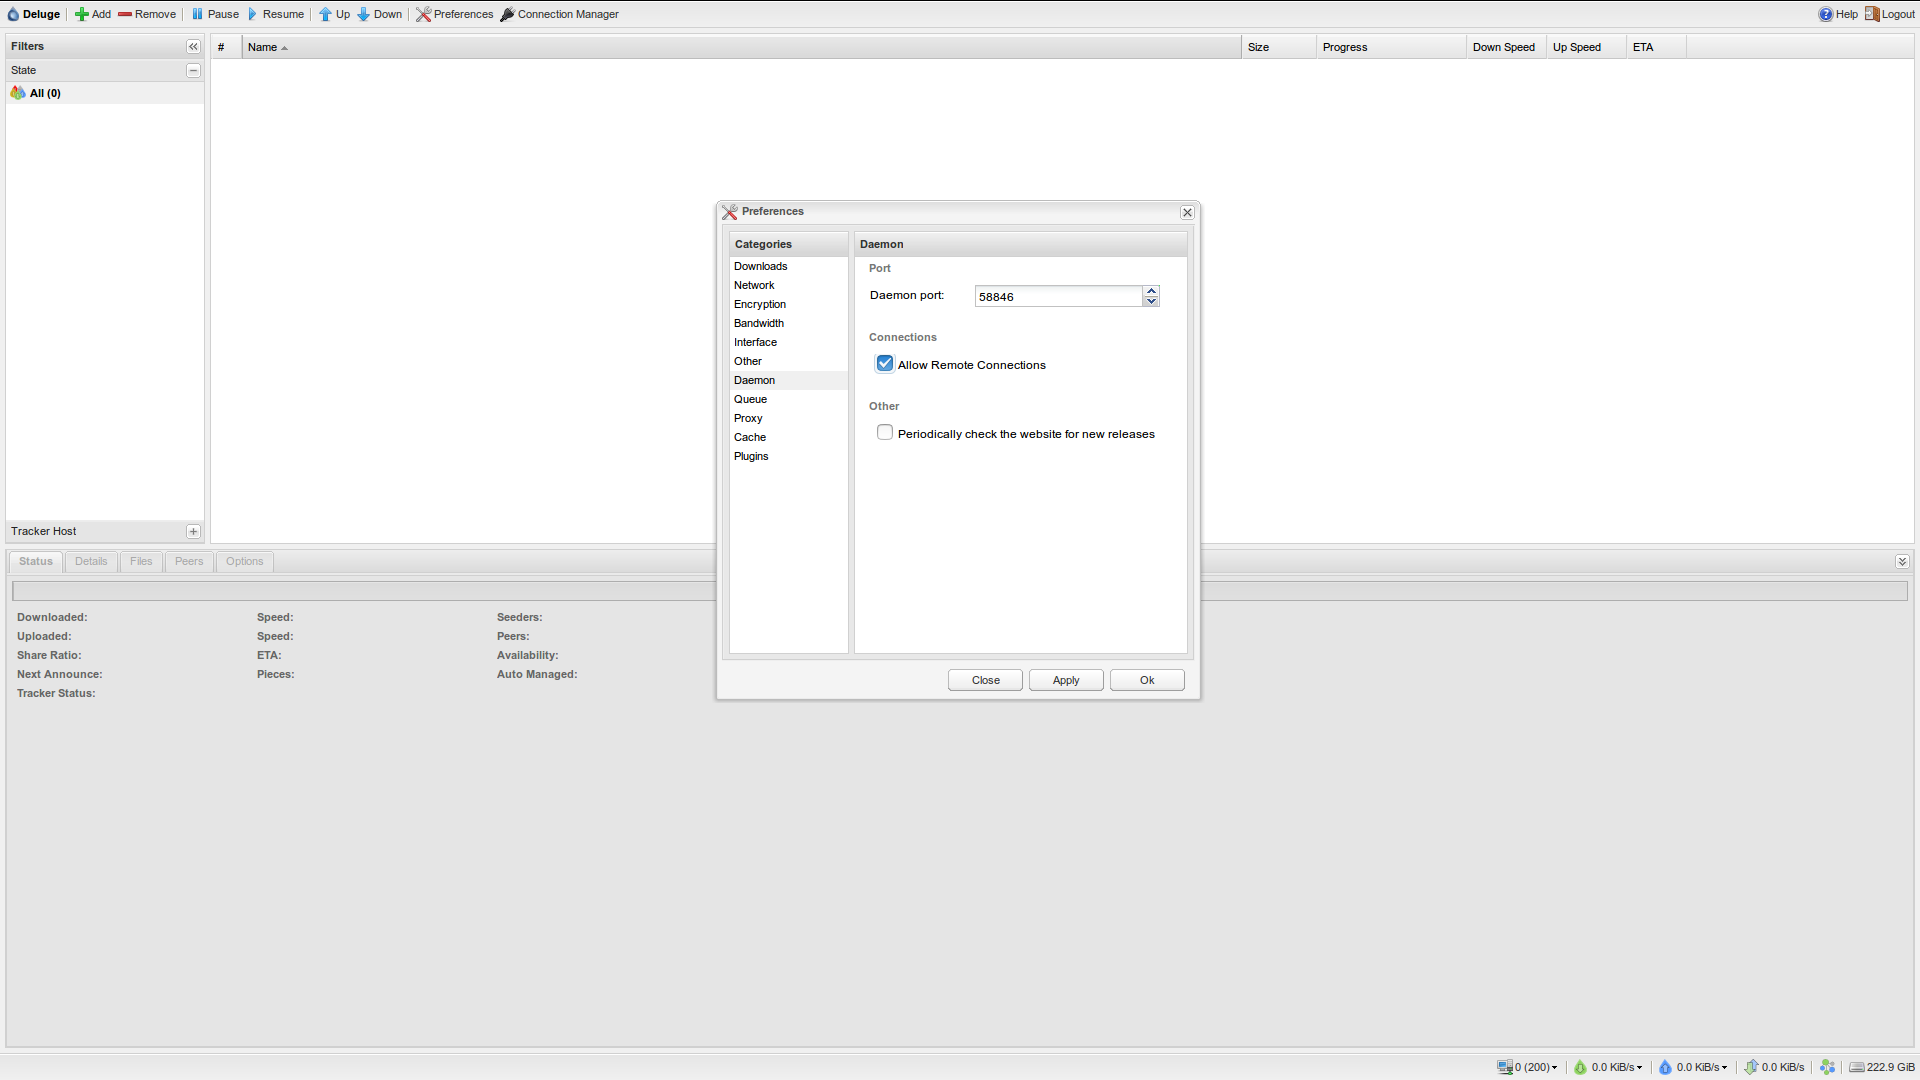Click the free disk space status icon
This screenshot has height=1080, width=1920.
(1857, 1067)
